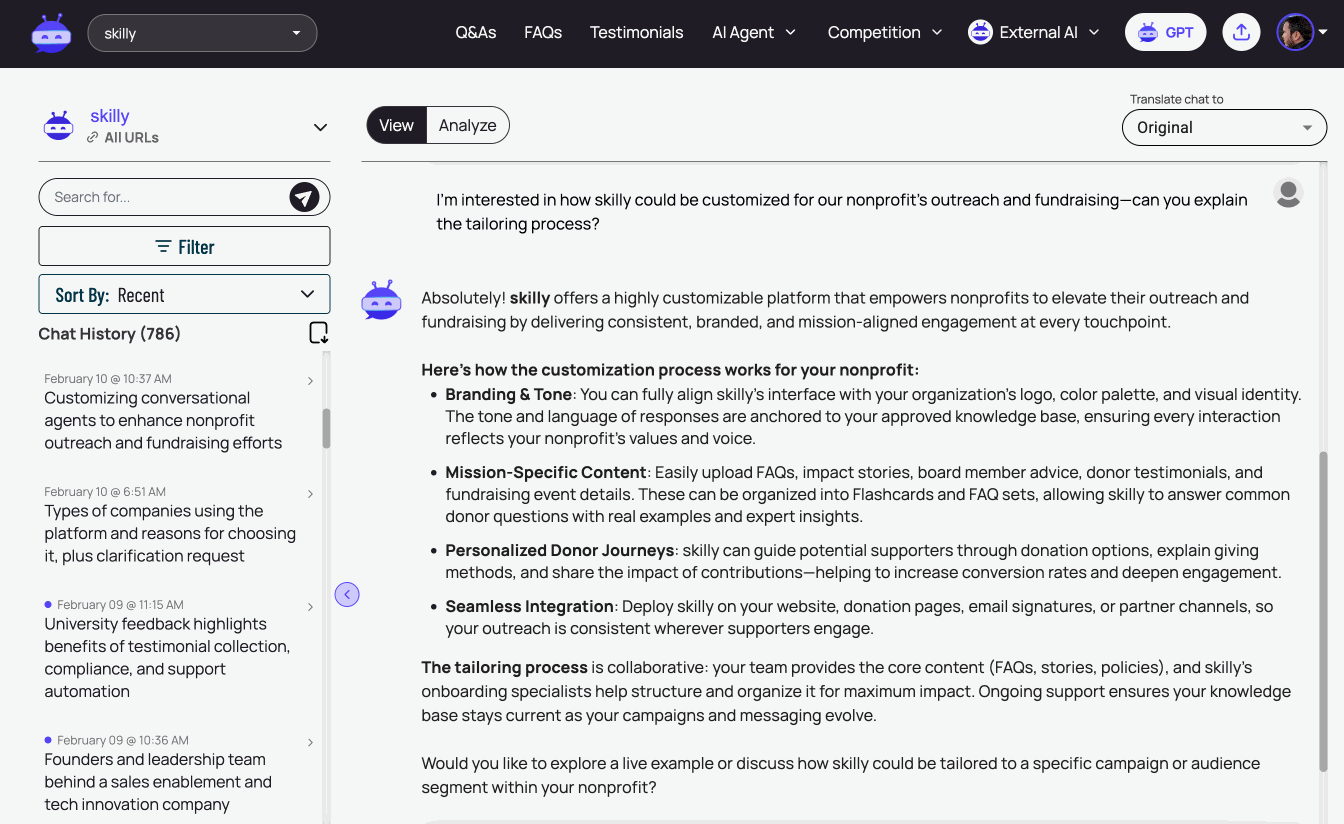Click the link icon beside All URLs
The height and width of the screenshot is (824, 1344).
93,138
